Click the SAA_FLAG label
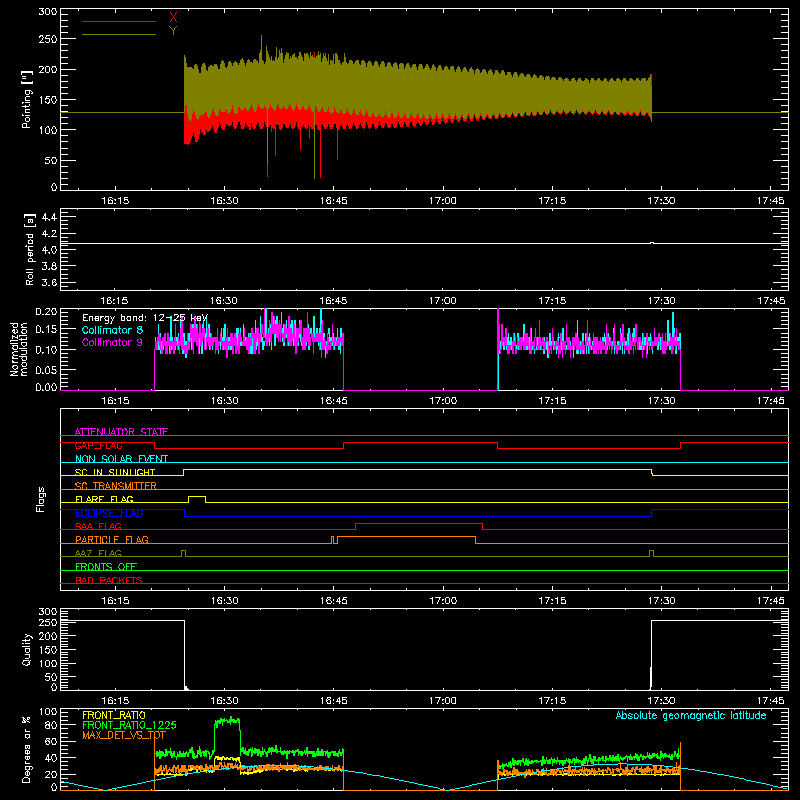The image size is (800, 800). 98,526
